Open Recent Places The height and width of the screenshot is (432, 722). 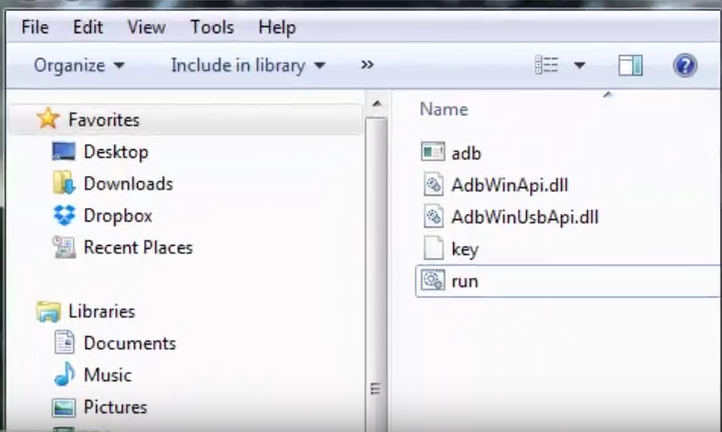(x=138, y=247)
